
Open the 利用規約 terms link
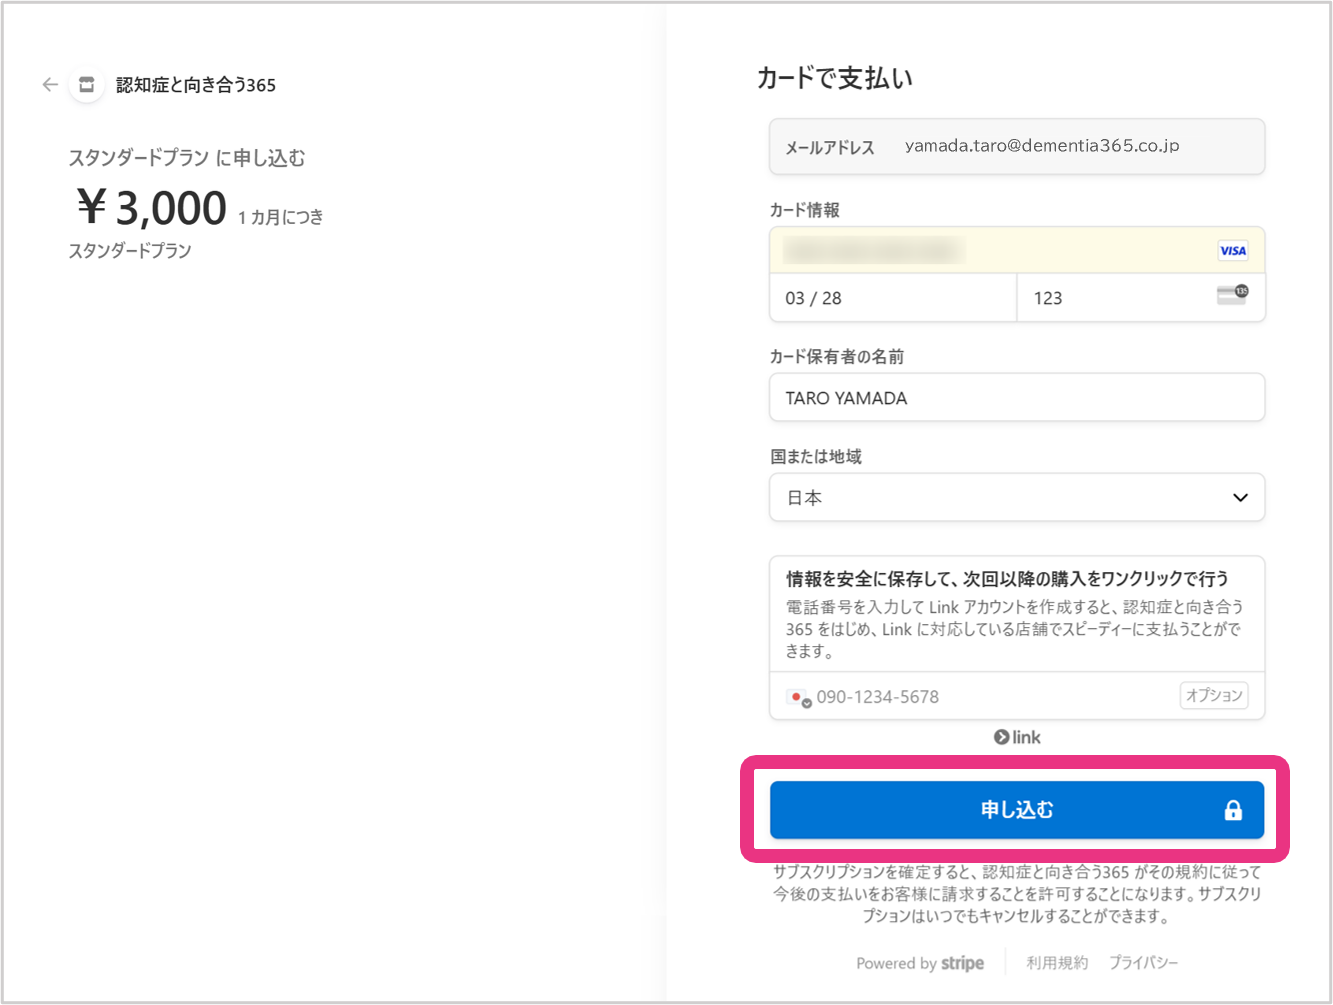point(1056,963)
